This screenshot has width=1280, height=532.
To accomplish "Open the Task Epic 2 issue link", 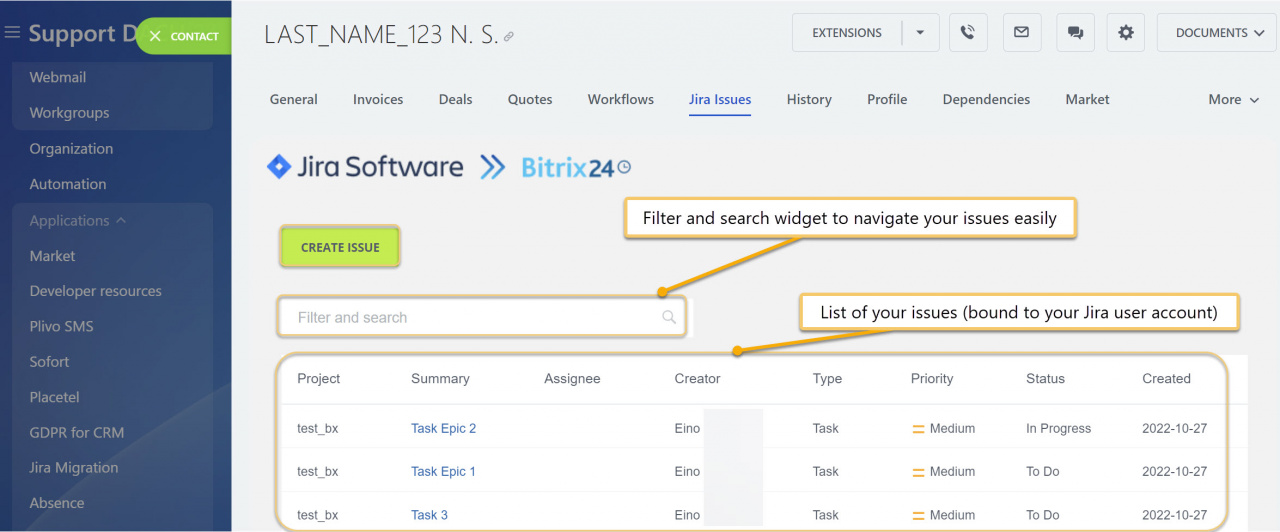I will pyautogui.click(x=443, y=428).
